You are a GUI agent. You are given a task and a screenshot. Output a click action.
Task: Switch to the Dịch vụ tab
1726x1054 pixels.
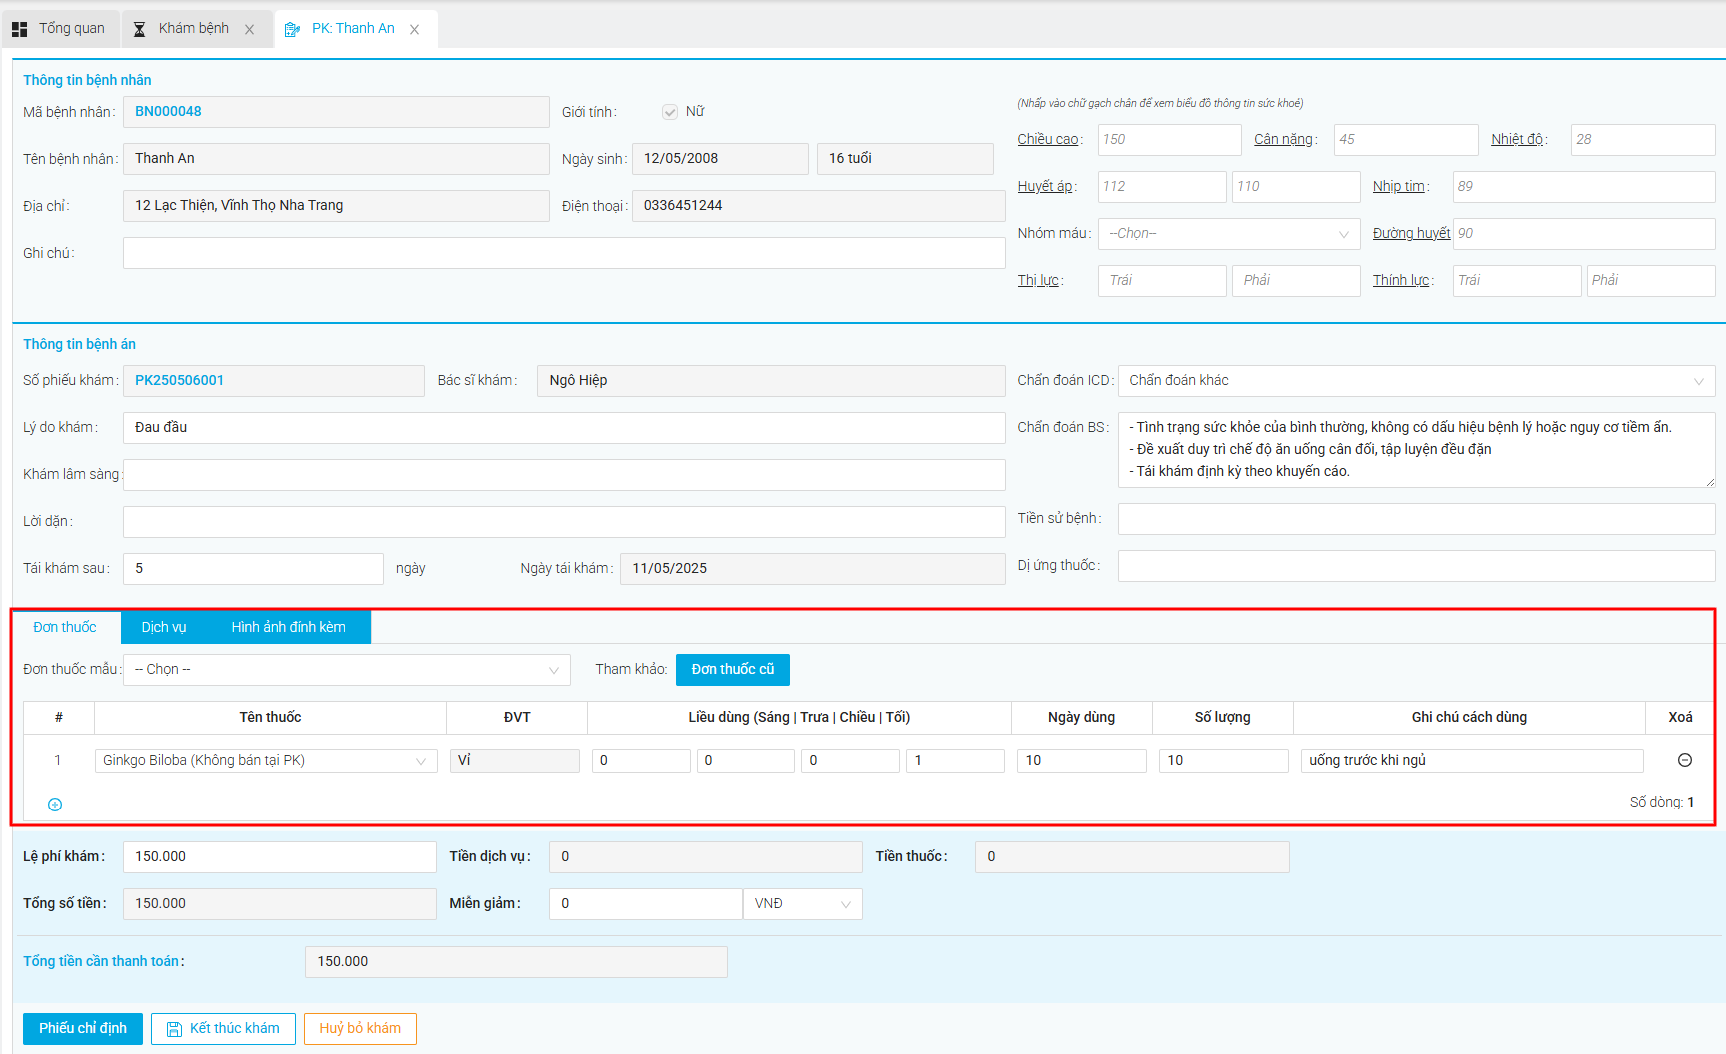[x=164, y=627]
